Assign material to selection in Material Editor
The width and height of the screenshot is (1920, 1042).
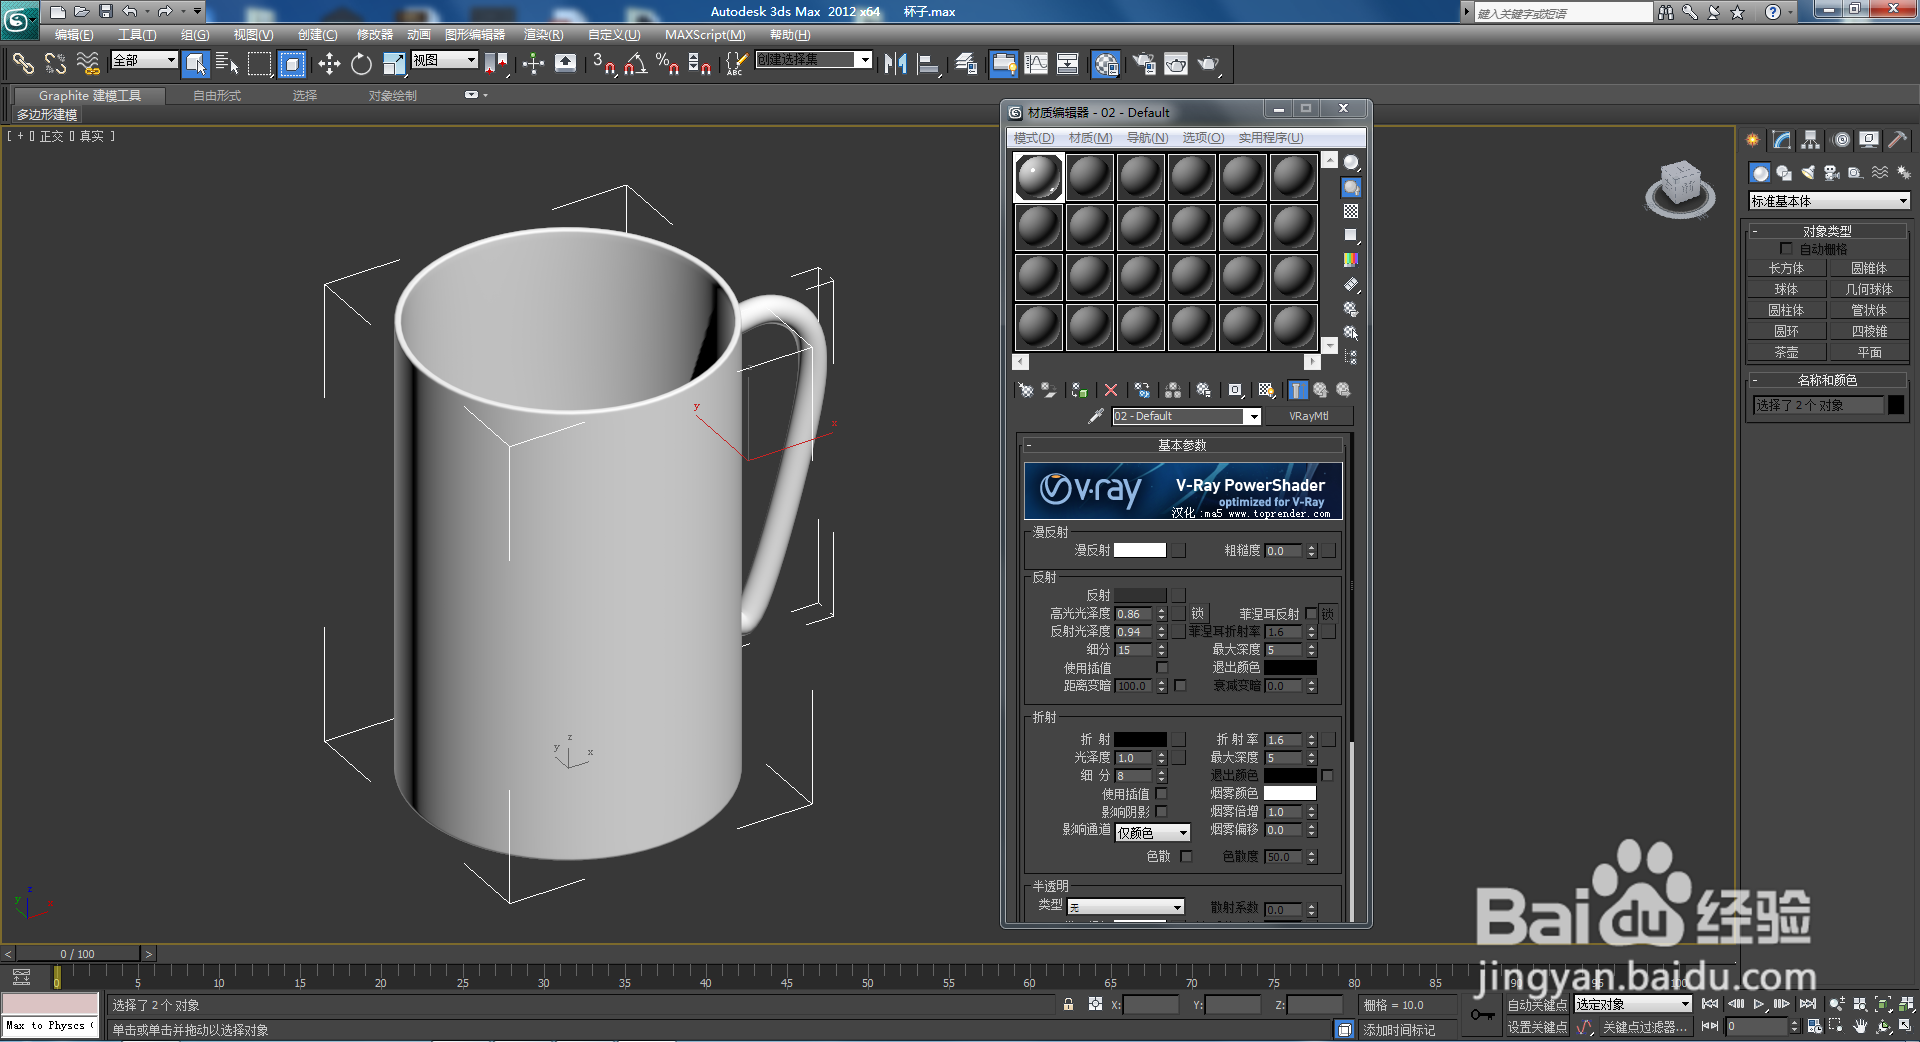pos(1078,390)
